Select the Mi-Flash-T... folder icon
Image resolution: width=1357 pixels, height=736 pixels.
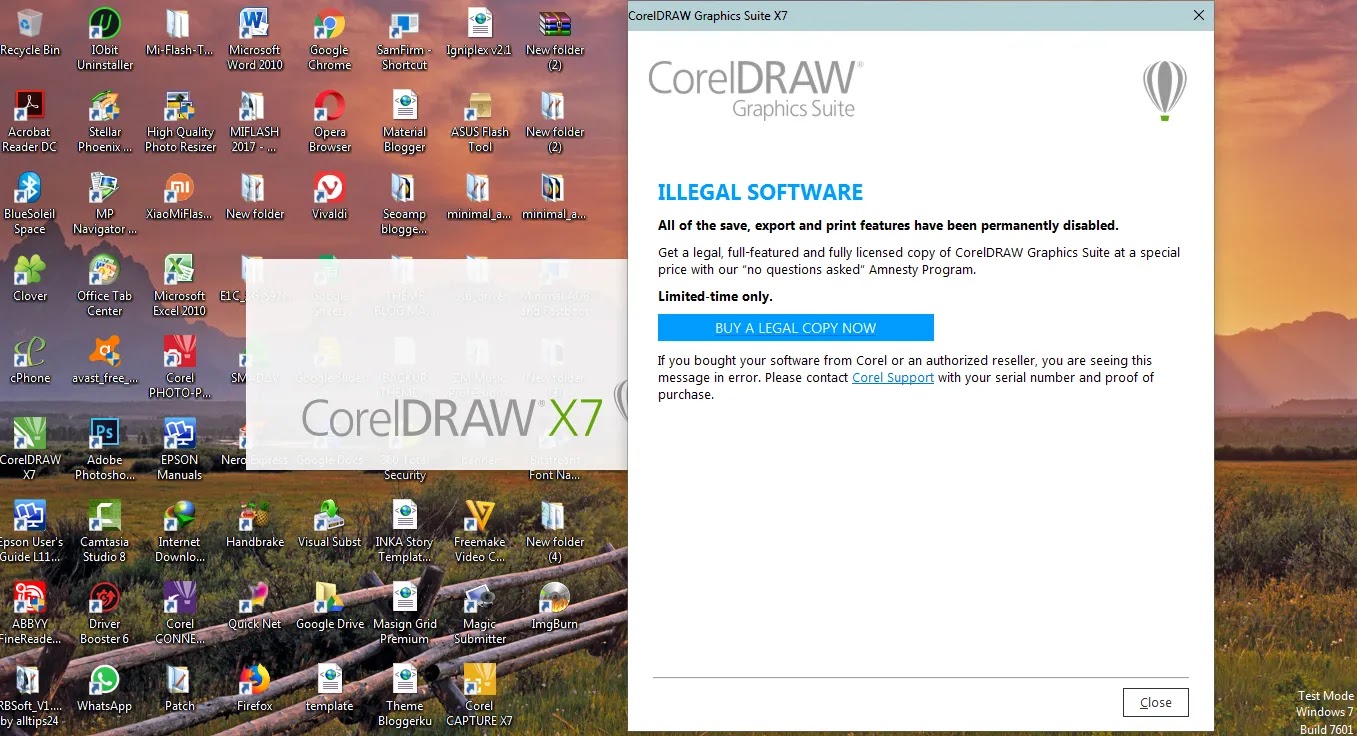point(179,33)
